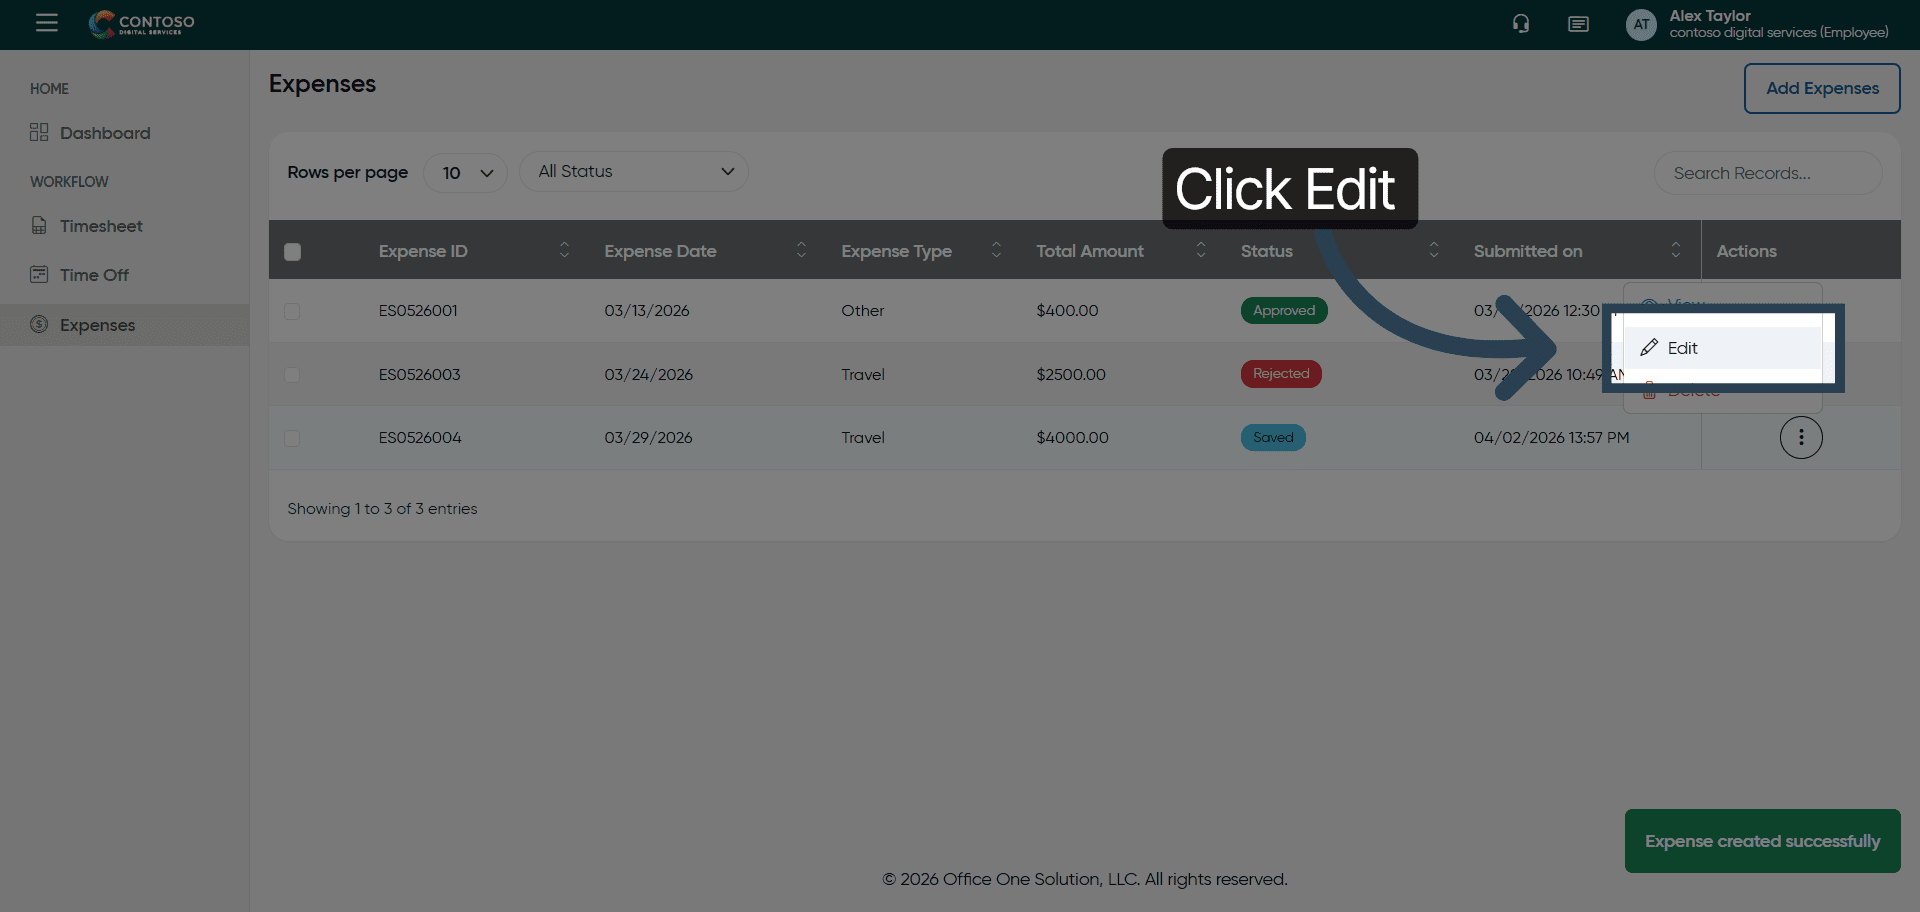Sort by Submitted on column arrows

tap(1676, 250)
